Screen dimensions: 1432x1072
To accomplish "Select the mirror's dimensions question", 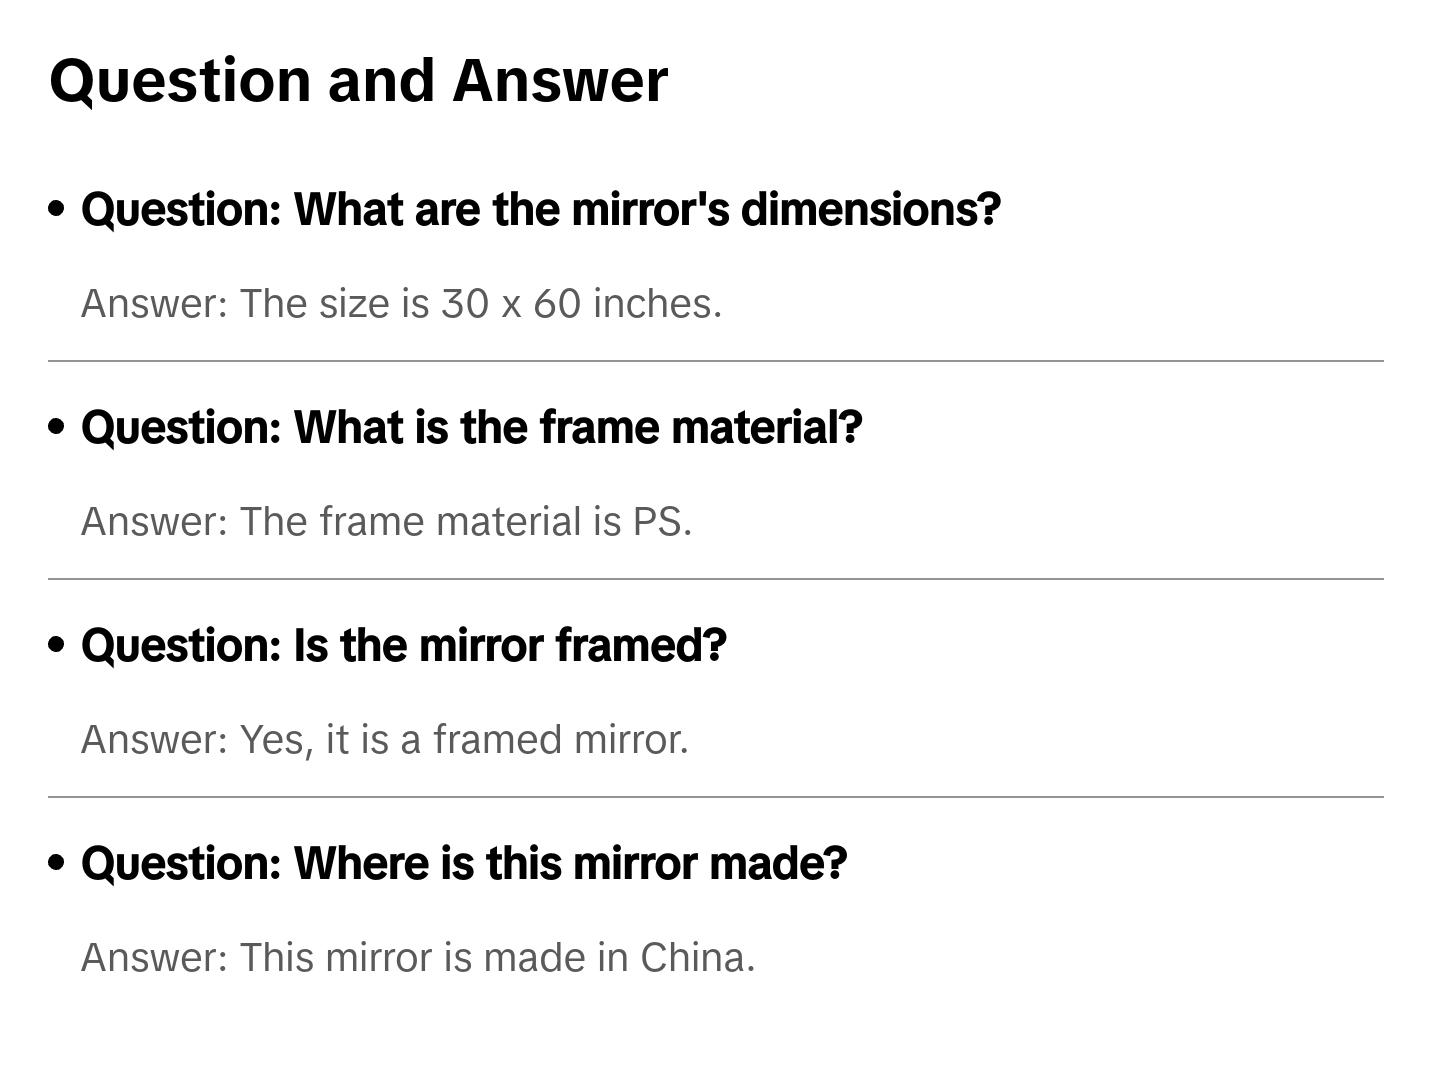I will click(540, 210).
